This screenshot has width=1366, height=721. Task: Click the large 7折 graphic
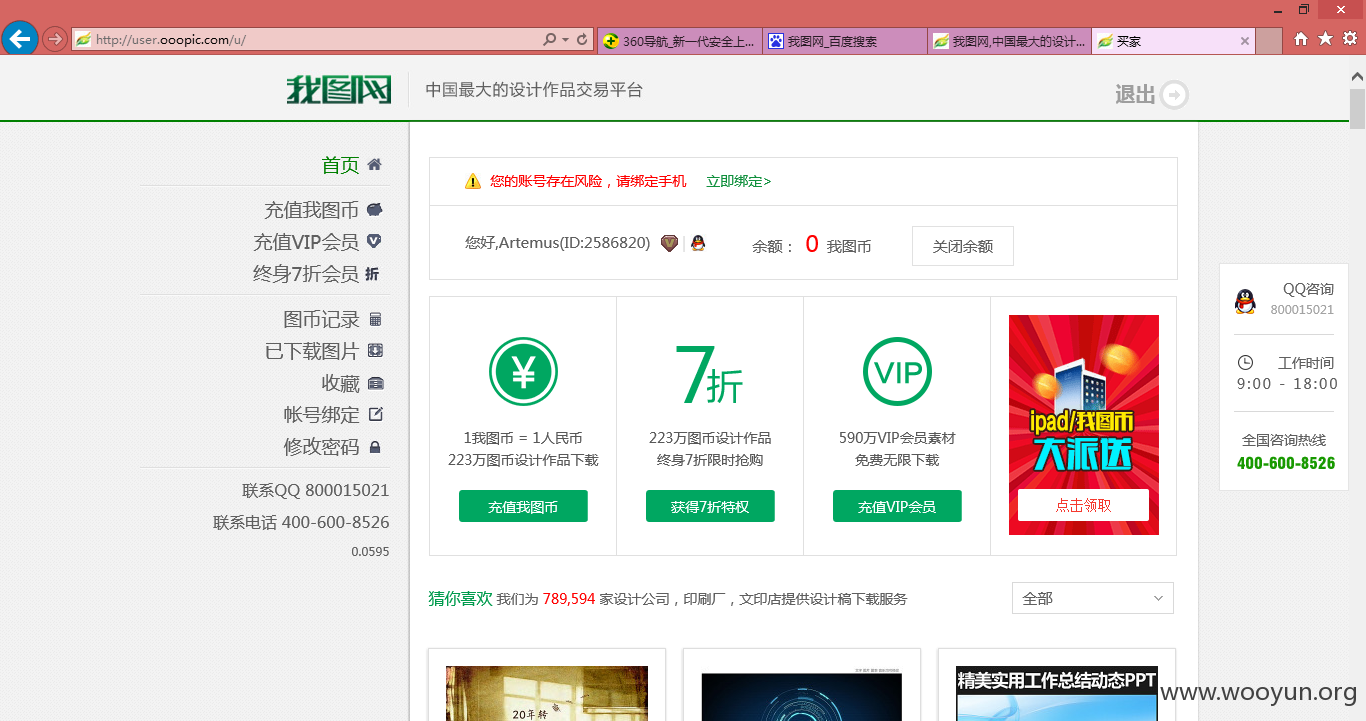click(710, 376)
